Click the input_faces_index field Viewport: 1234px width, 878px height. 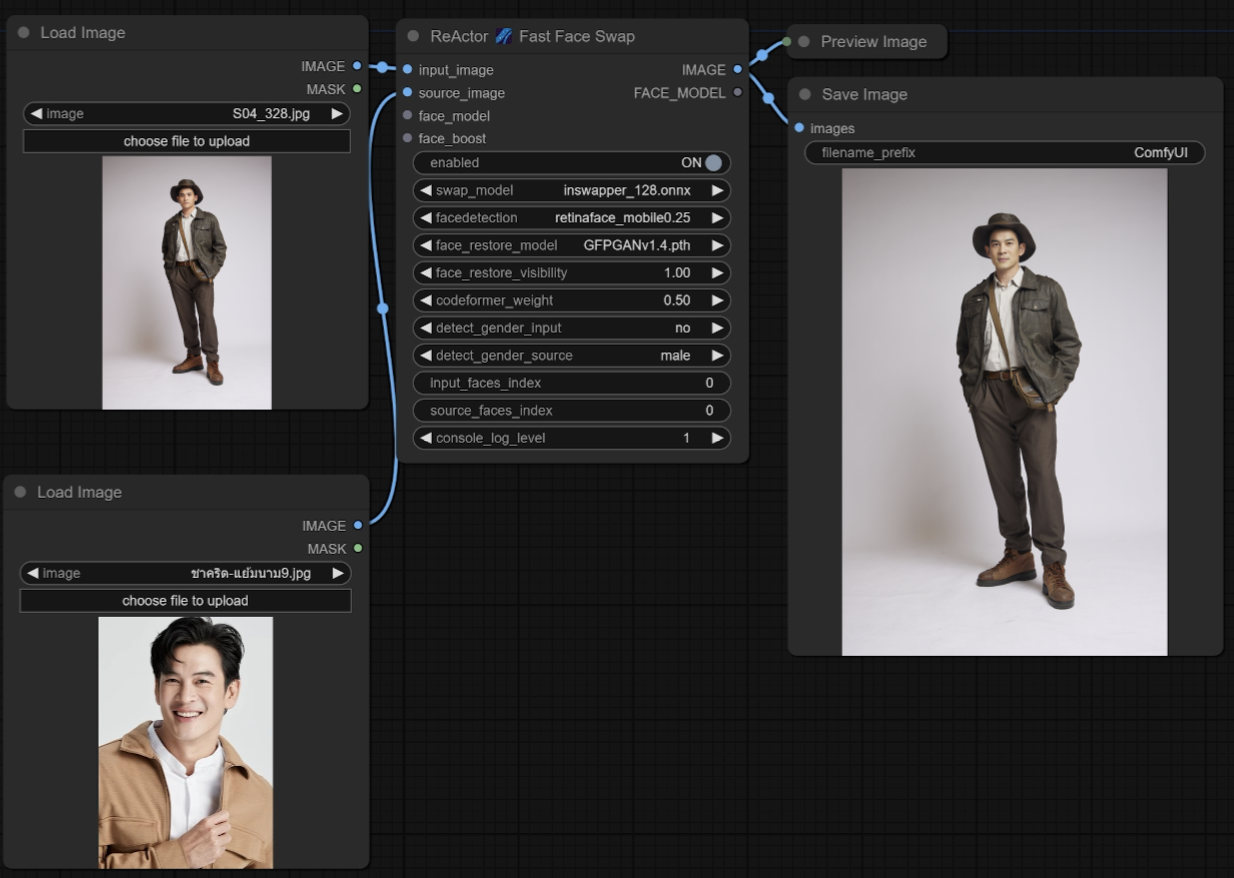[571, 383]
